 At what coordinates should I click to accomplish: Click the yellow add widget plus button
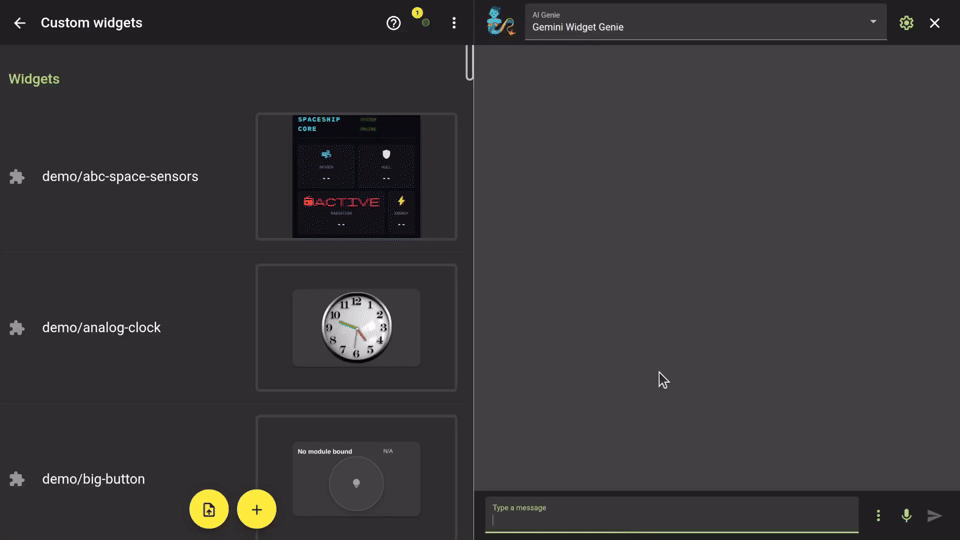tap(257, 509)
